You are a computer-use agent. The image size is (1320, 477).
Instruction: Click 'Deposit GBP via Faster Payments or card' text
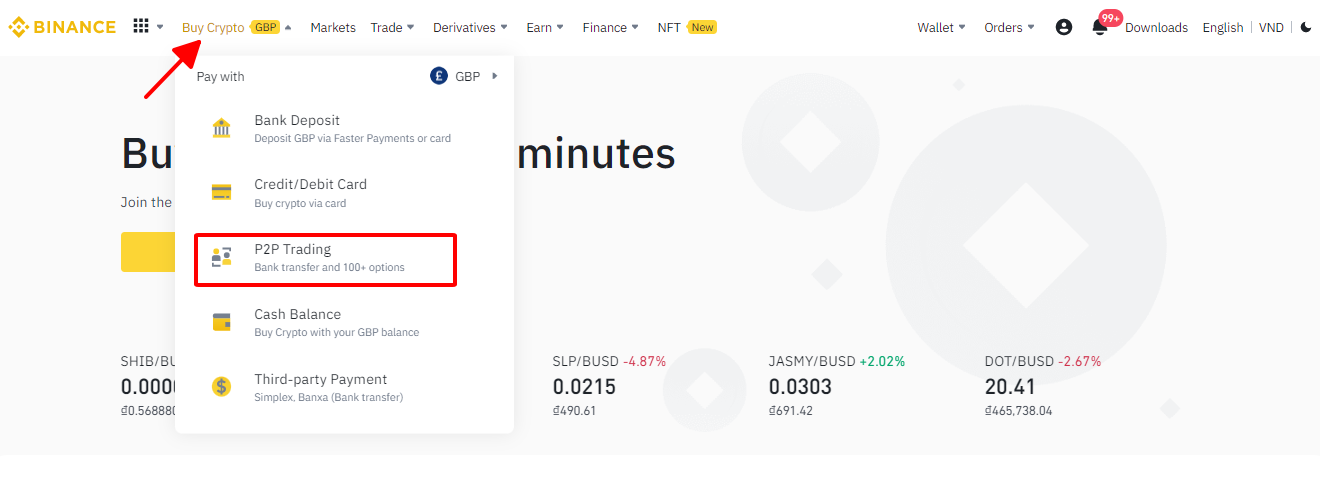(352, 139)
